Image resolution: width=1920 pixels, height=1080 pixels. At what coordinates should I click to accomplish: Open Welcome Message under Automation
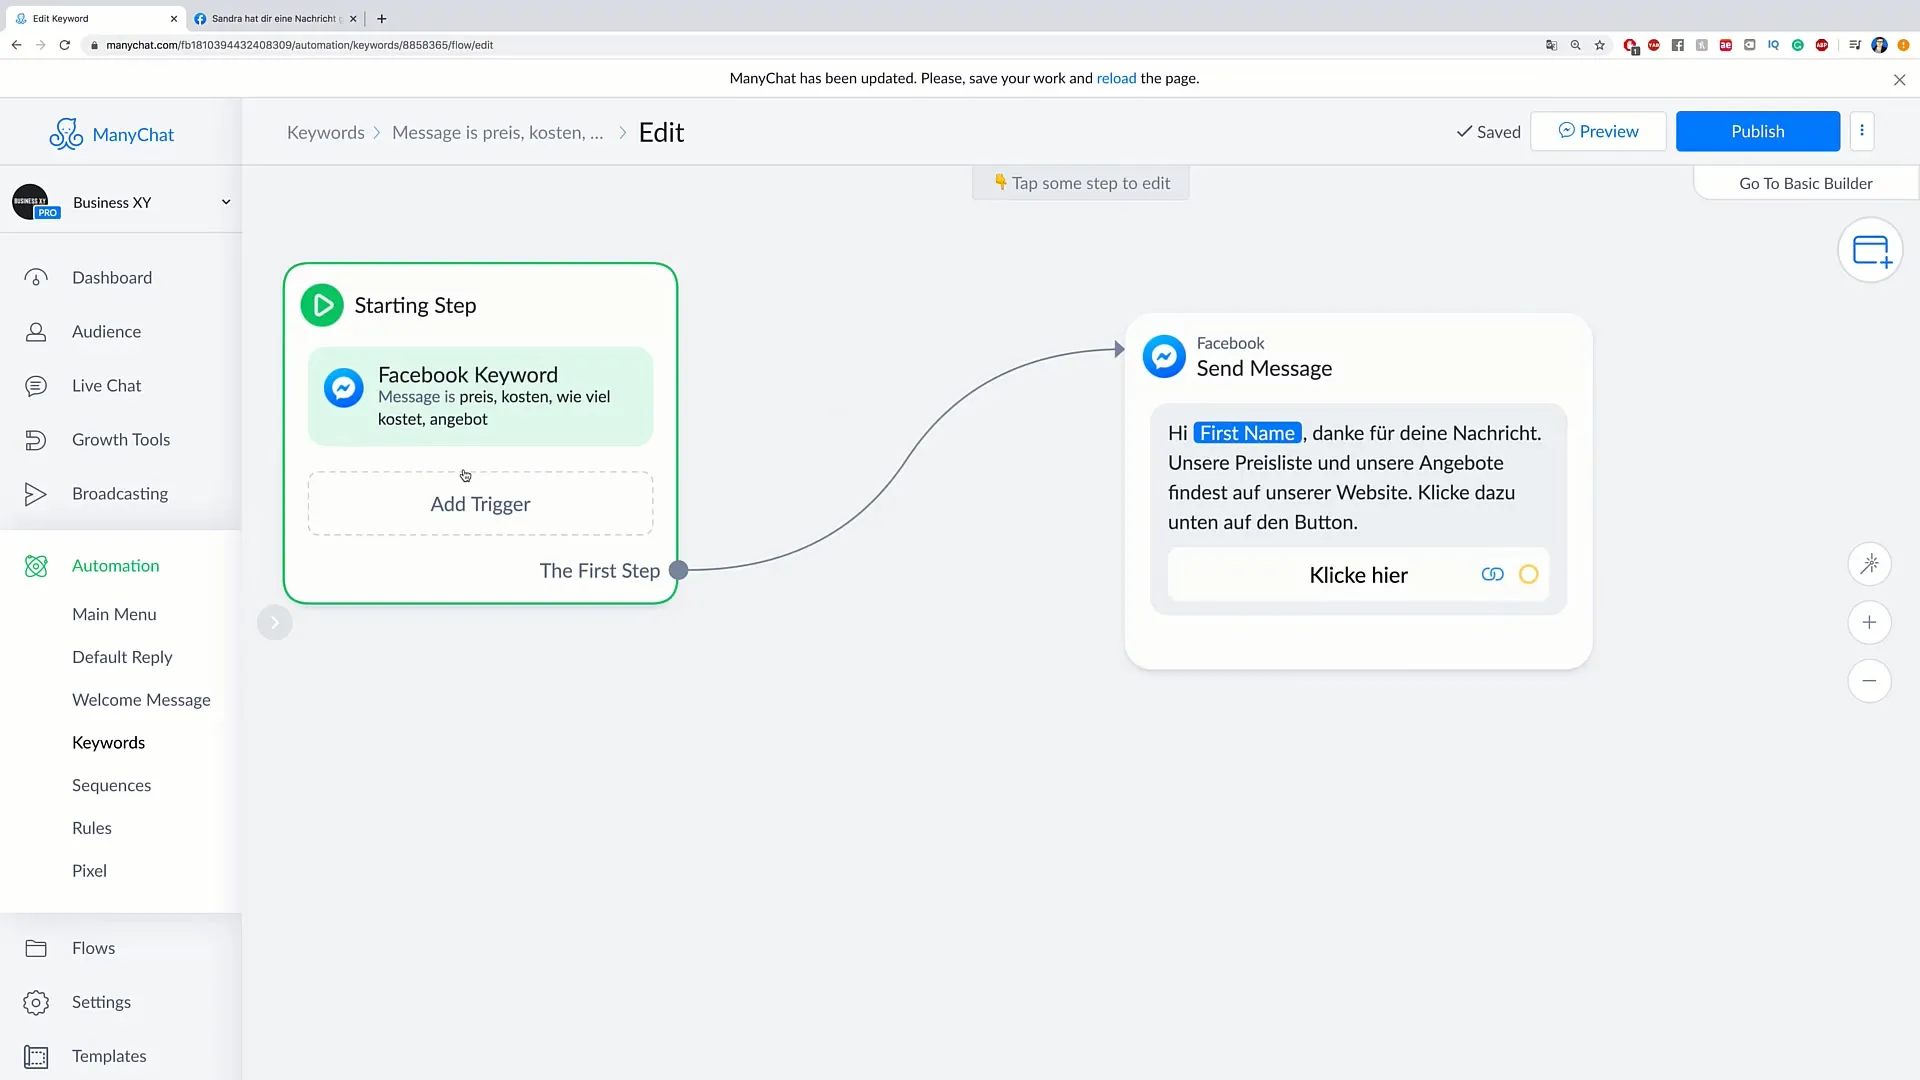tap(141, 700)
